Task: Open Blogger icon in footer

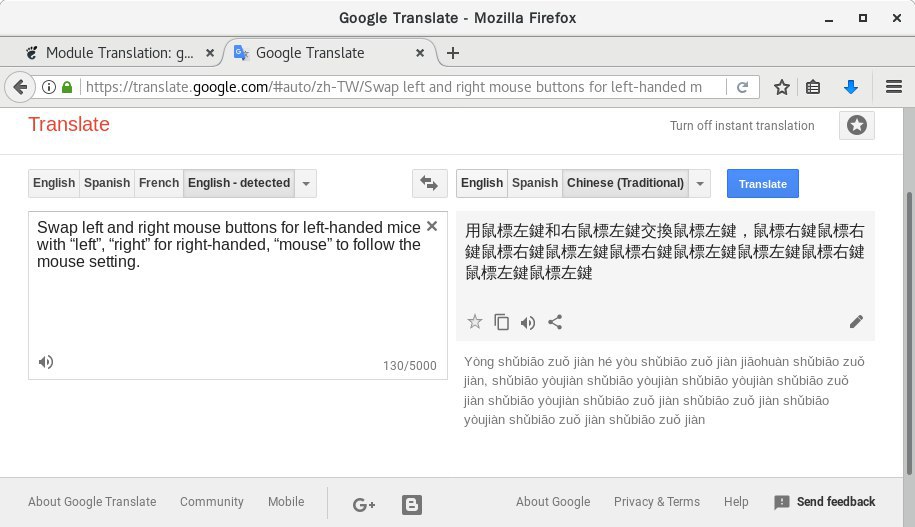Action: (411, 504)
